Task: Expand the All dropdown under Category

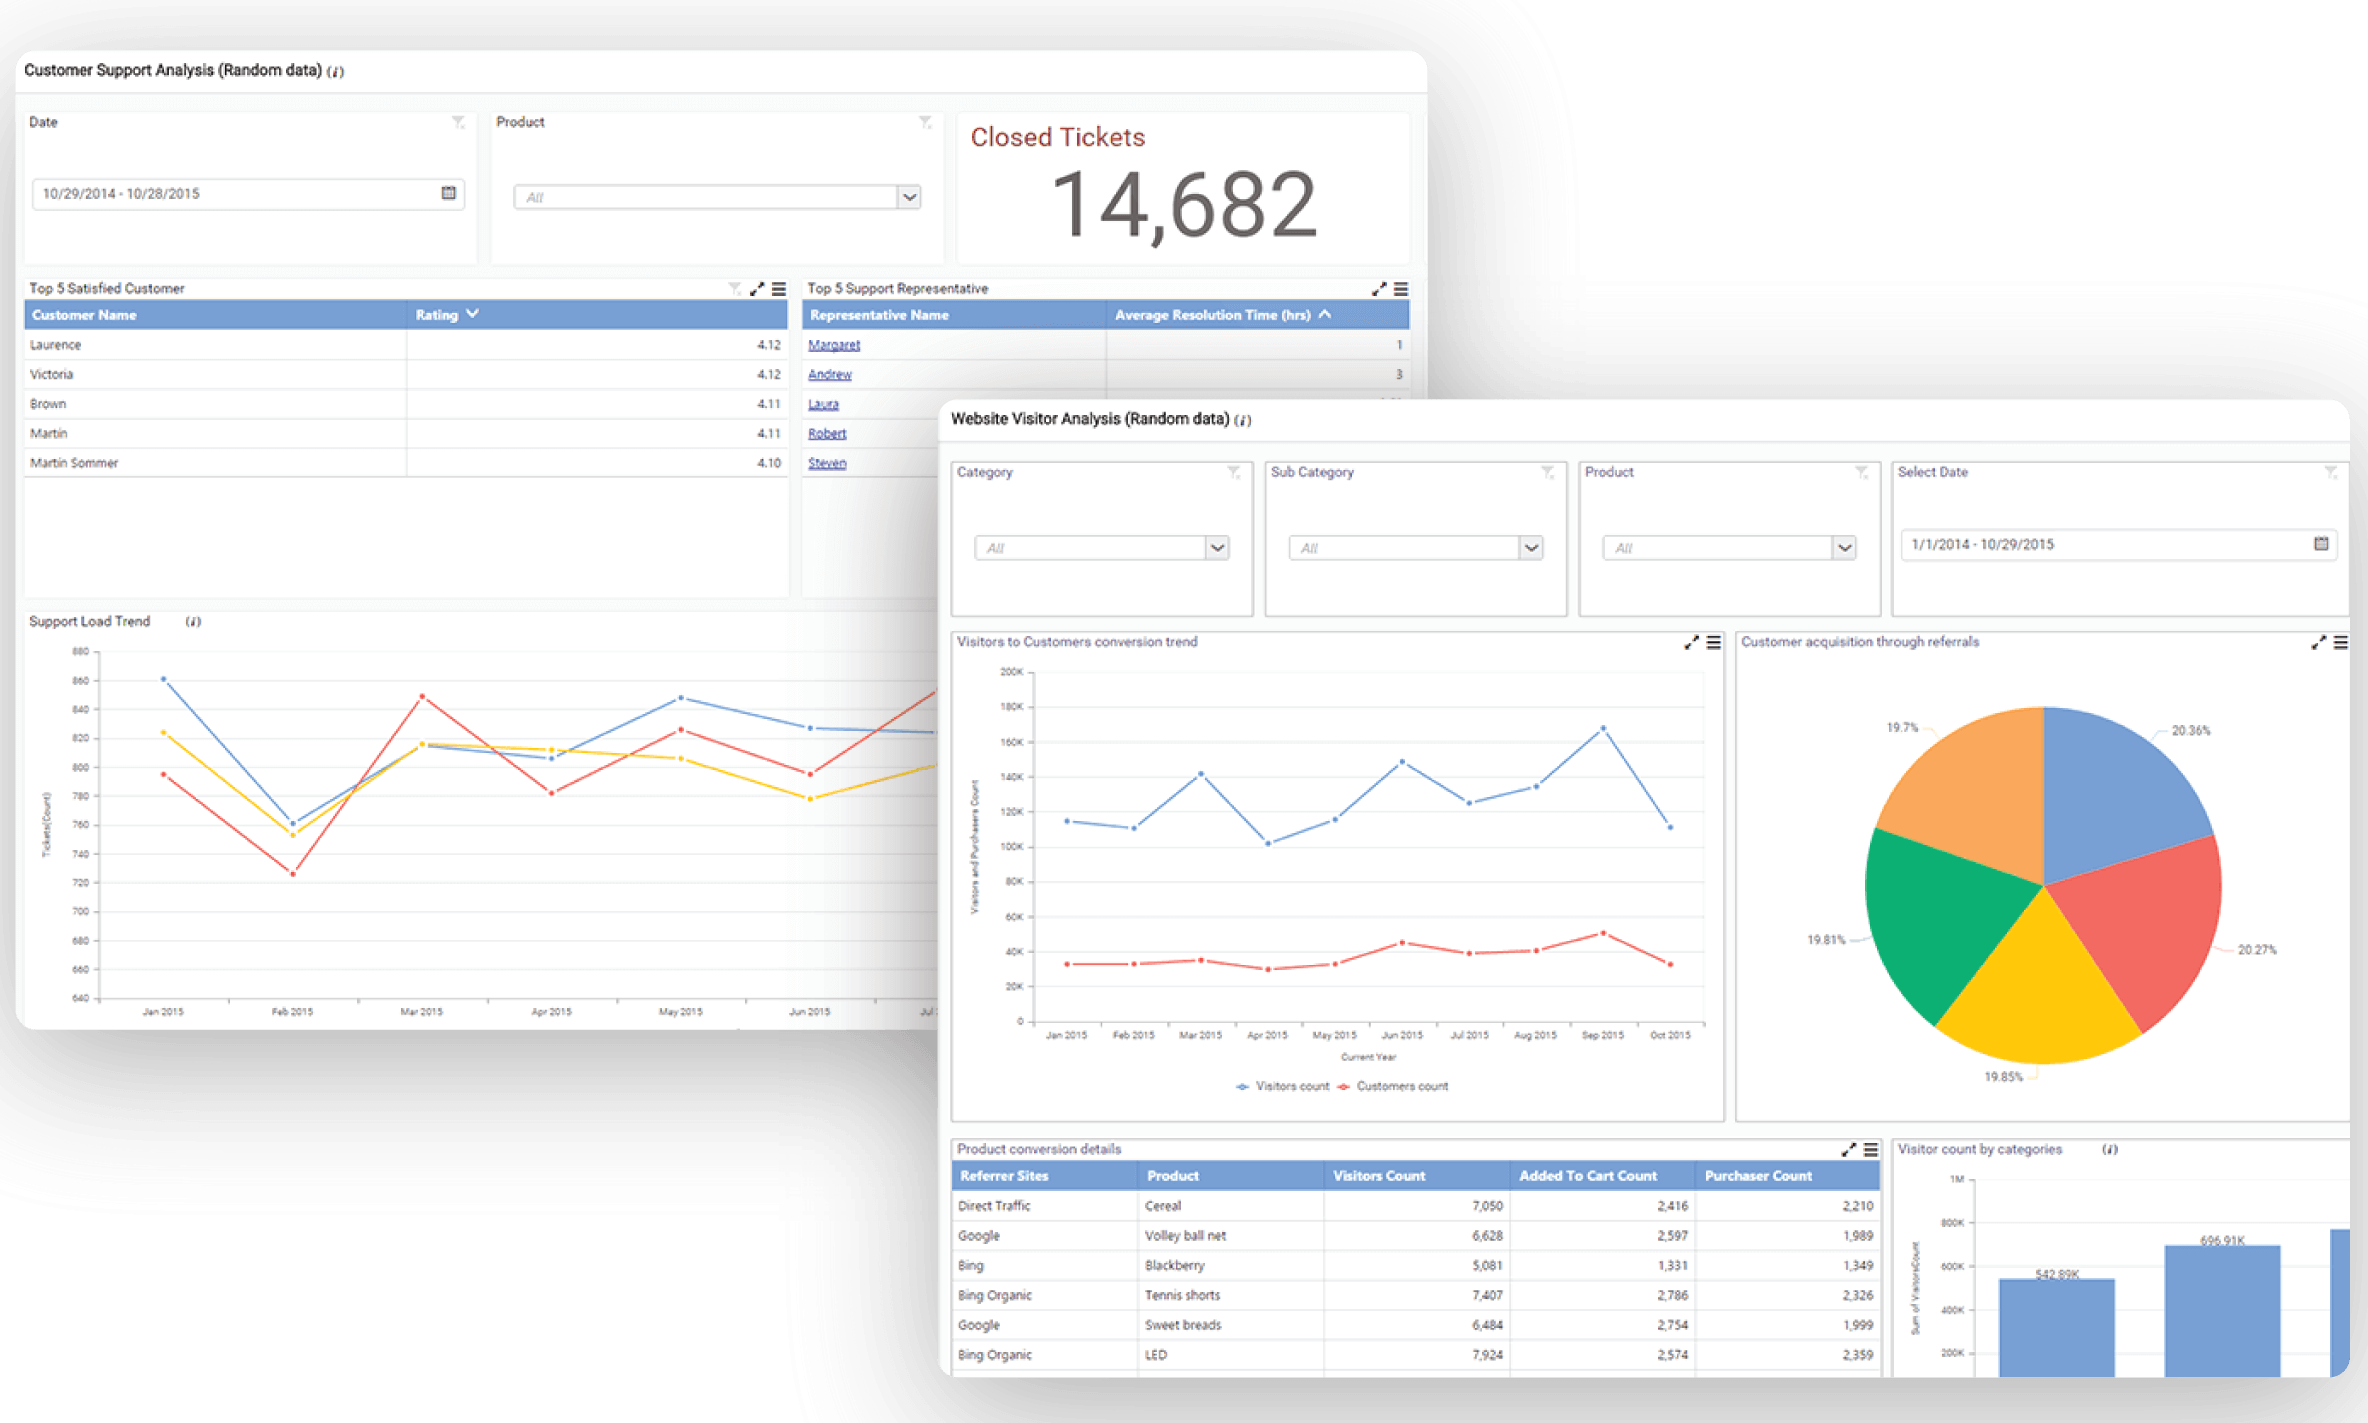Action: point(1217,548)
